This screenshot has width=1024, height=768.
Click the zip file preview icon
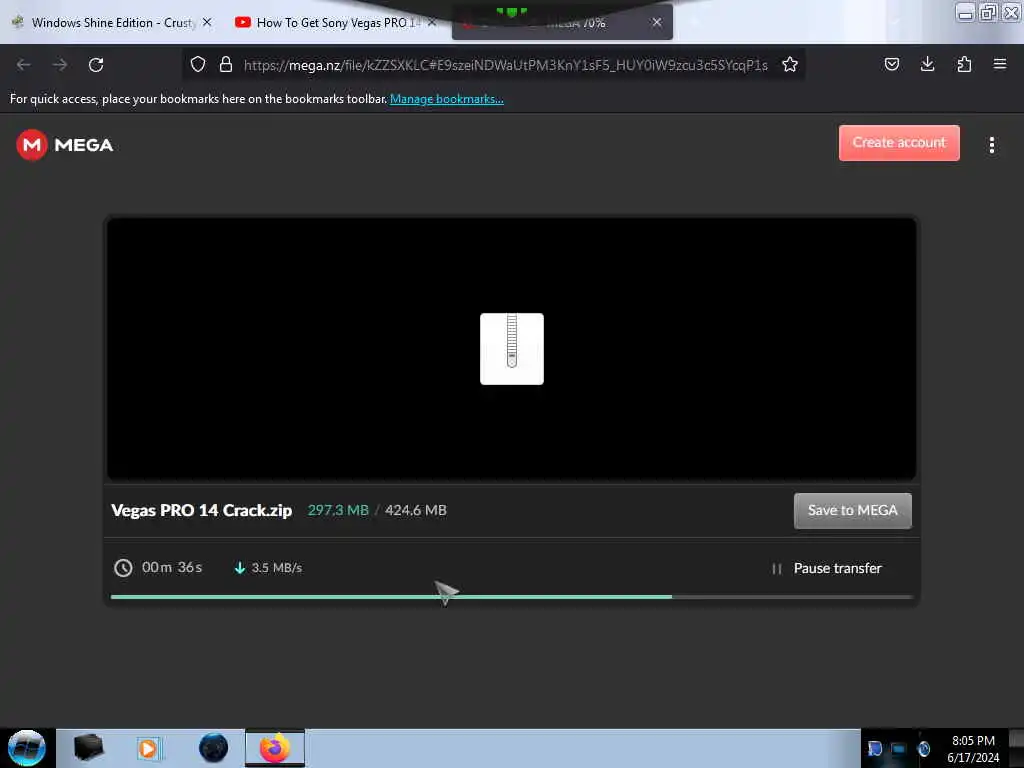point(511,349)
